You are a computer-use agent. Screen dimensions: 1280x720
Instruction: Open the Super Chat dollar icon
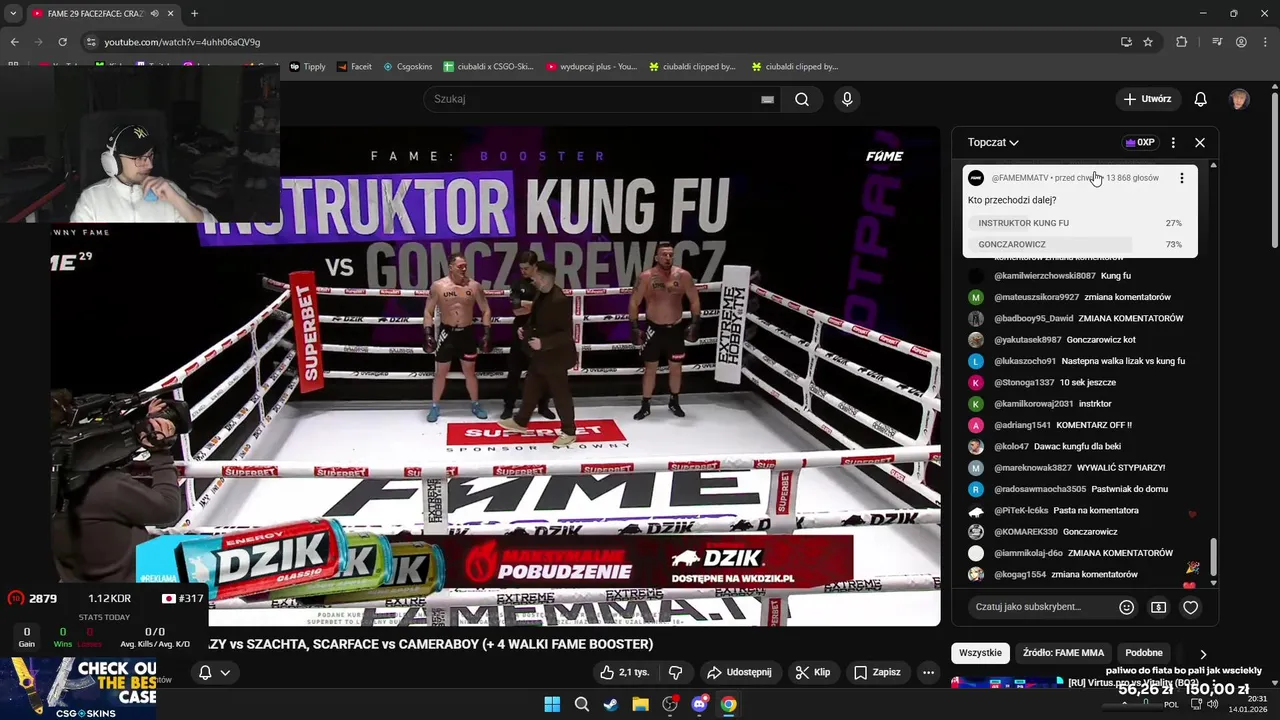[1158, 607]
